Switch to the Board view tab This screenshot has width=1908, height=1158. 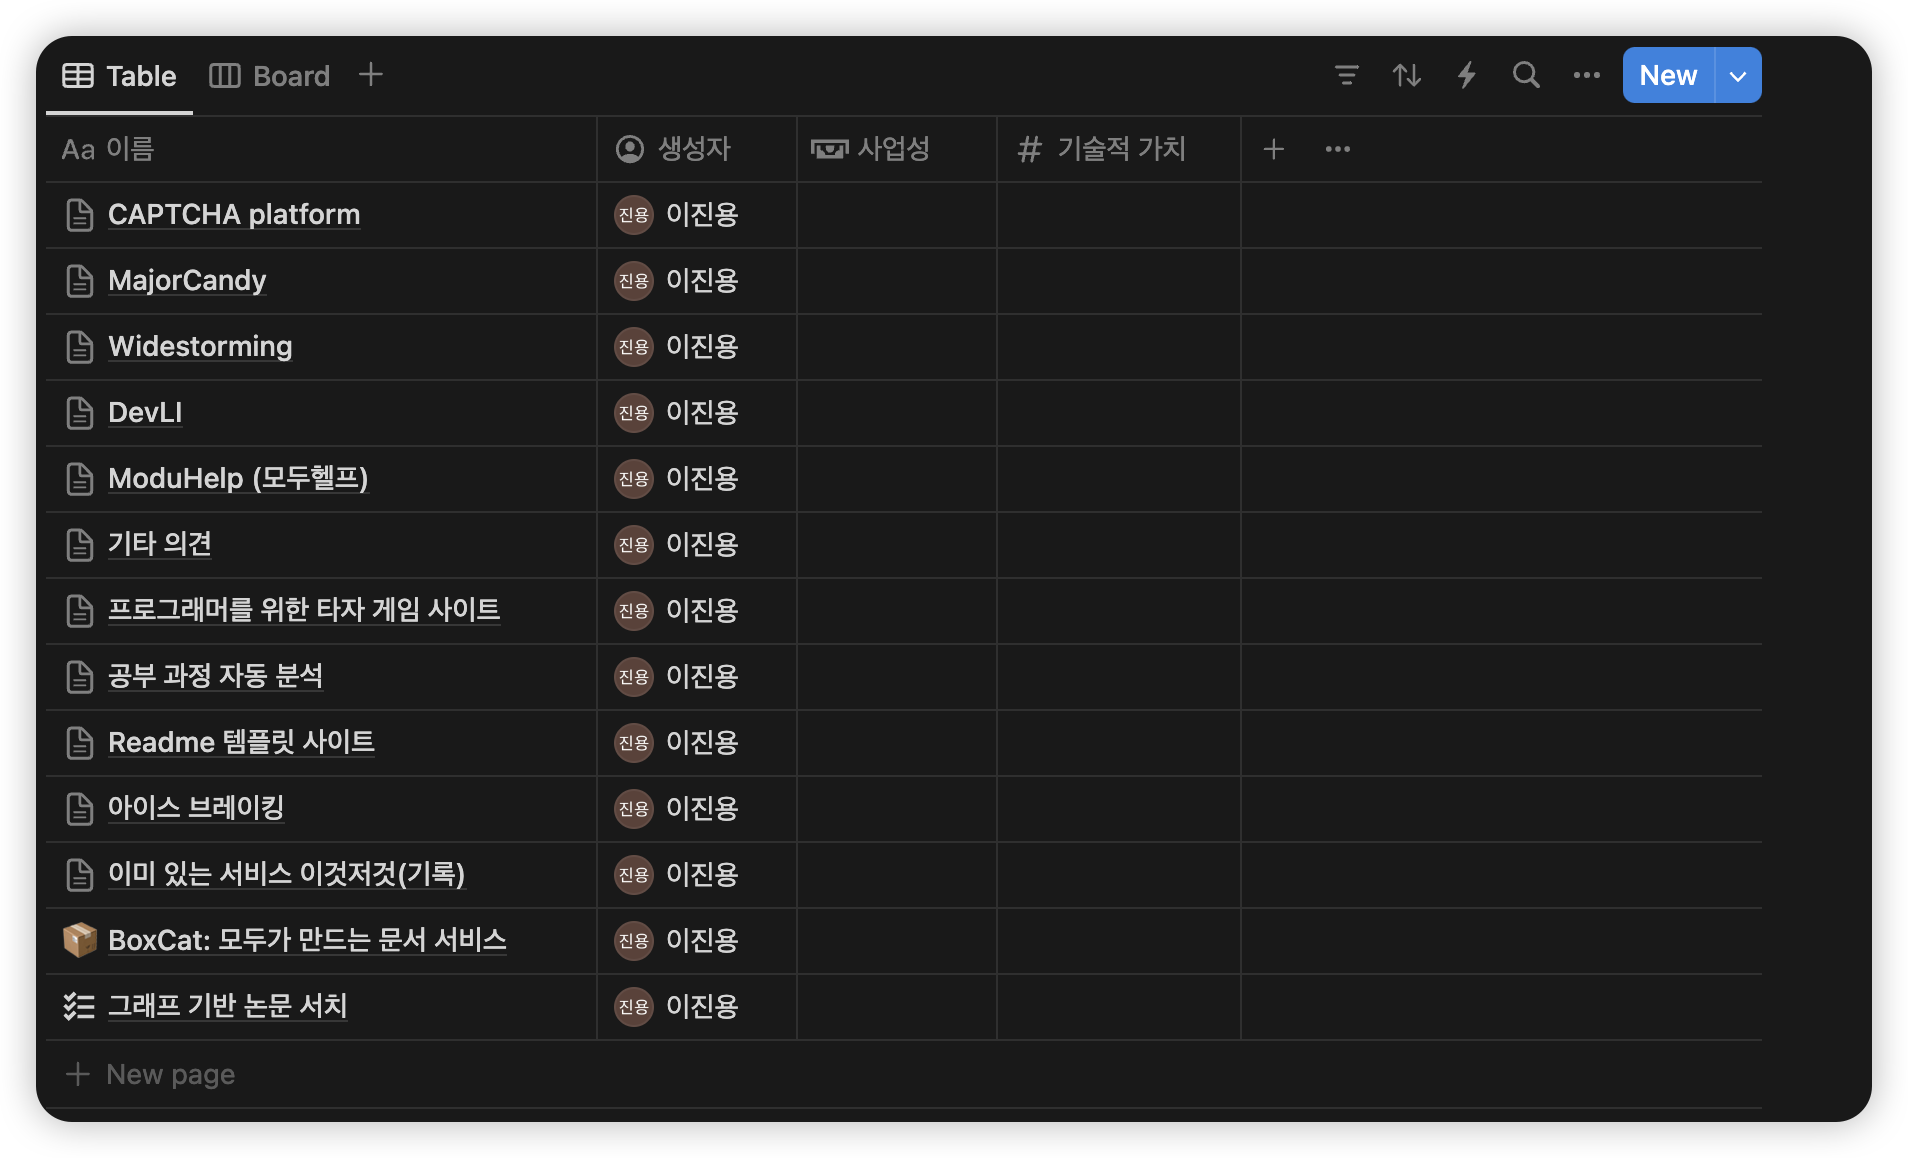coord(270,76)
